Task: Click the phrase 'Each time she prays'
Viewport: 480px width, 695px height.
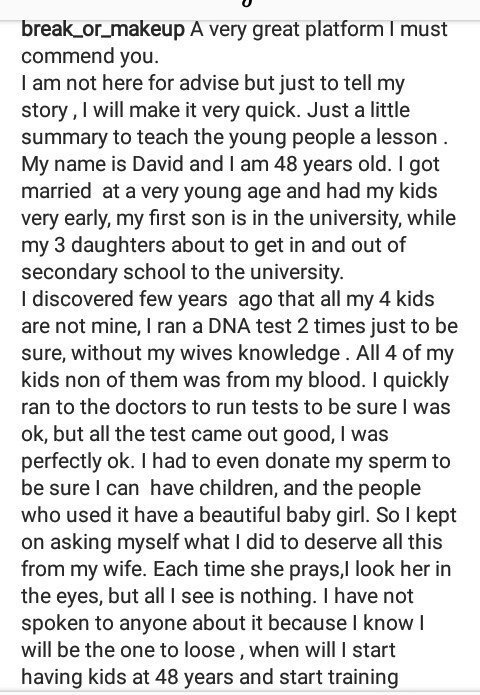Action: pyautogui.click(x=246, y=570)
